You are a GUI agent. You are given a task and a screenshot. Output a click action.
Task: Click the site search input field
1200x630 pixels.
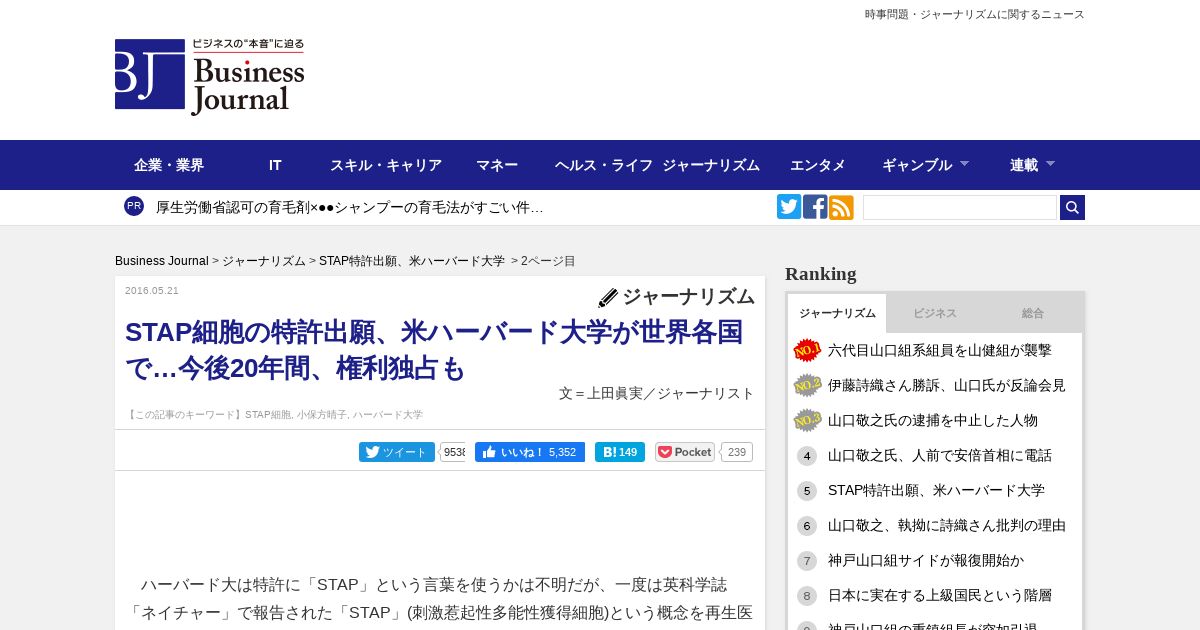[960, 207]
